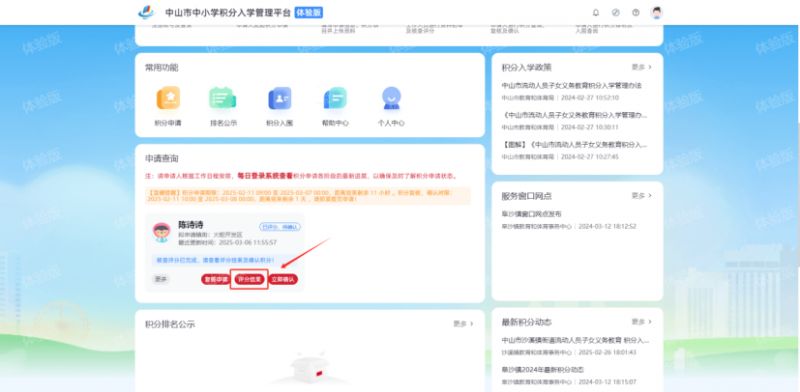800x392 pixels.
Task: Open 帮助中心 teal document icon
Action: (335, 98)
